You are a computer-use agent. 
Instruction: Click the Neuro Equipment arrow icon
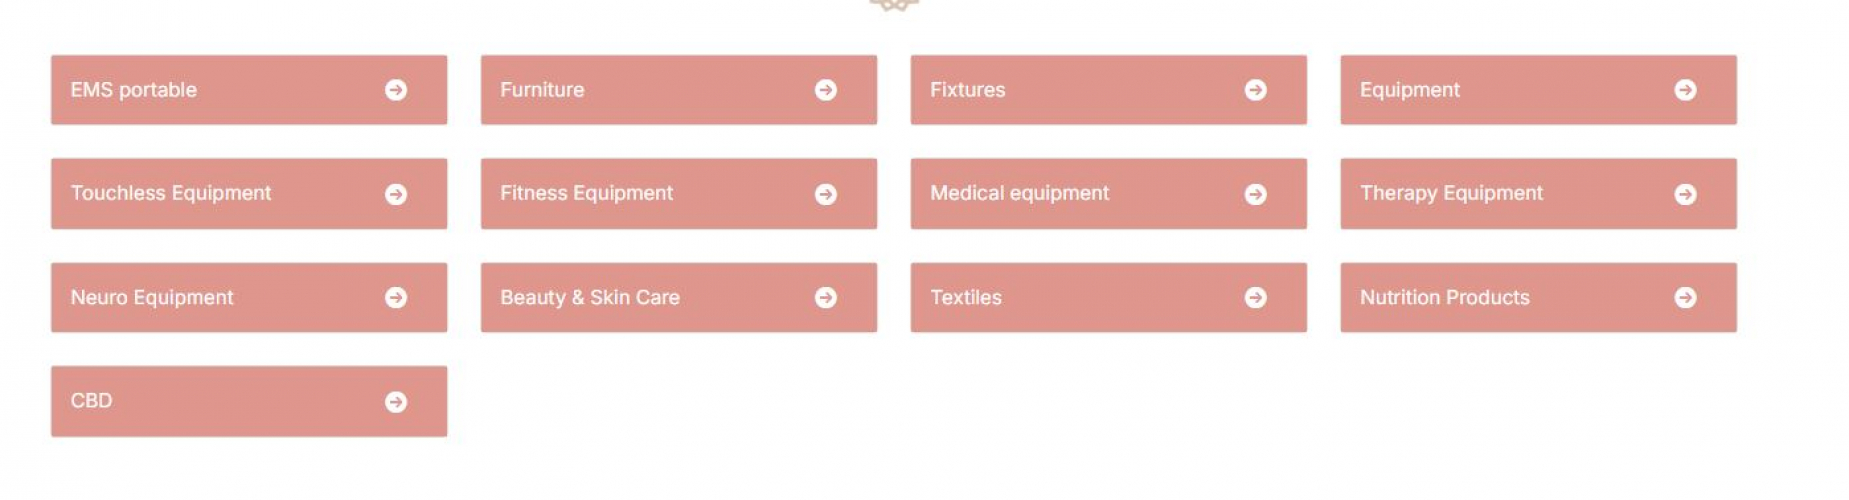[396, 298]
